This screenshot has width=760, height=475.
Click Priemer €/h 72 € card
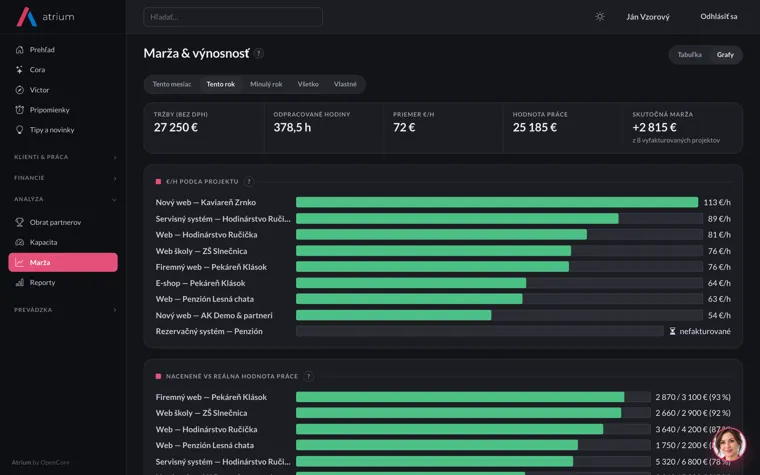point(443,128)
